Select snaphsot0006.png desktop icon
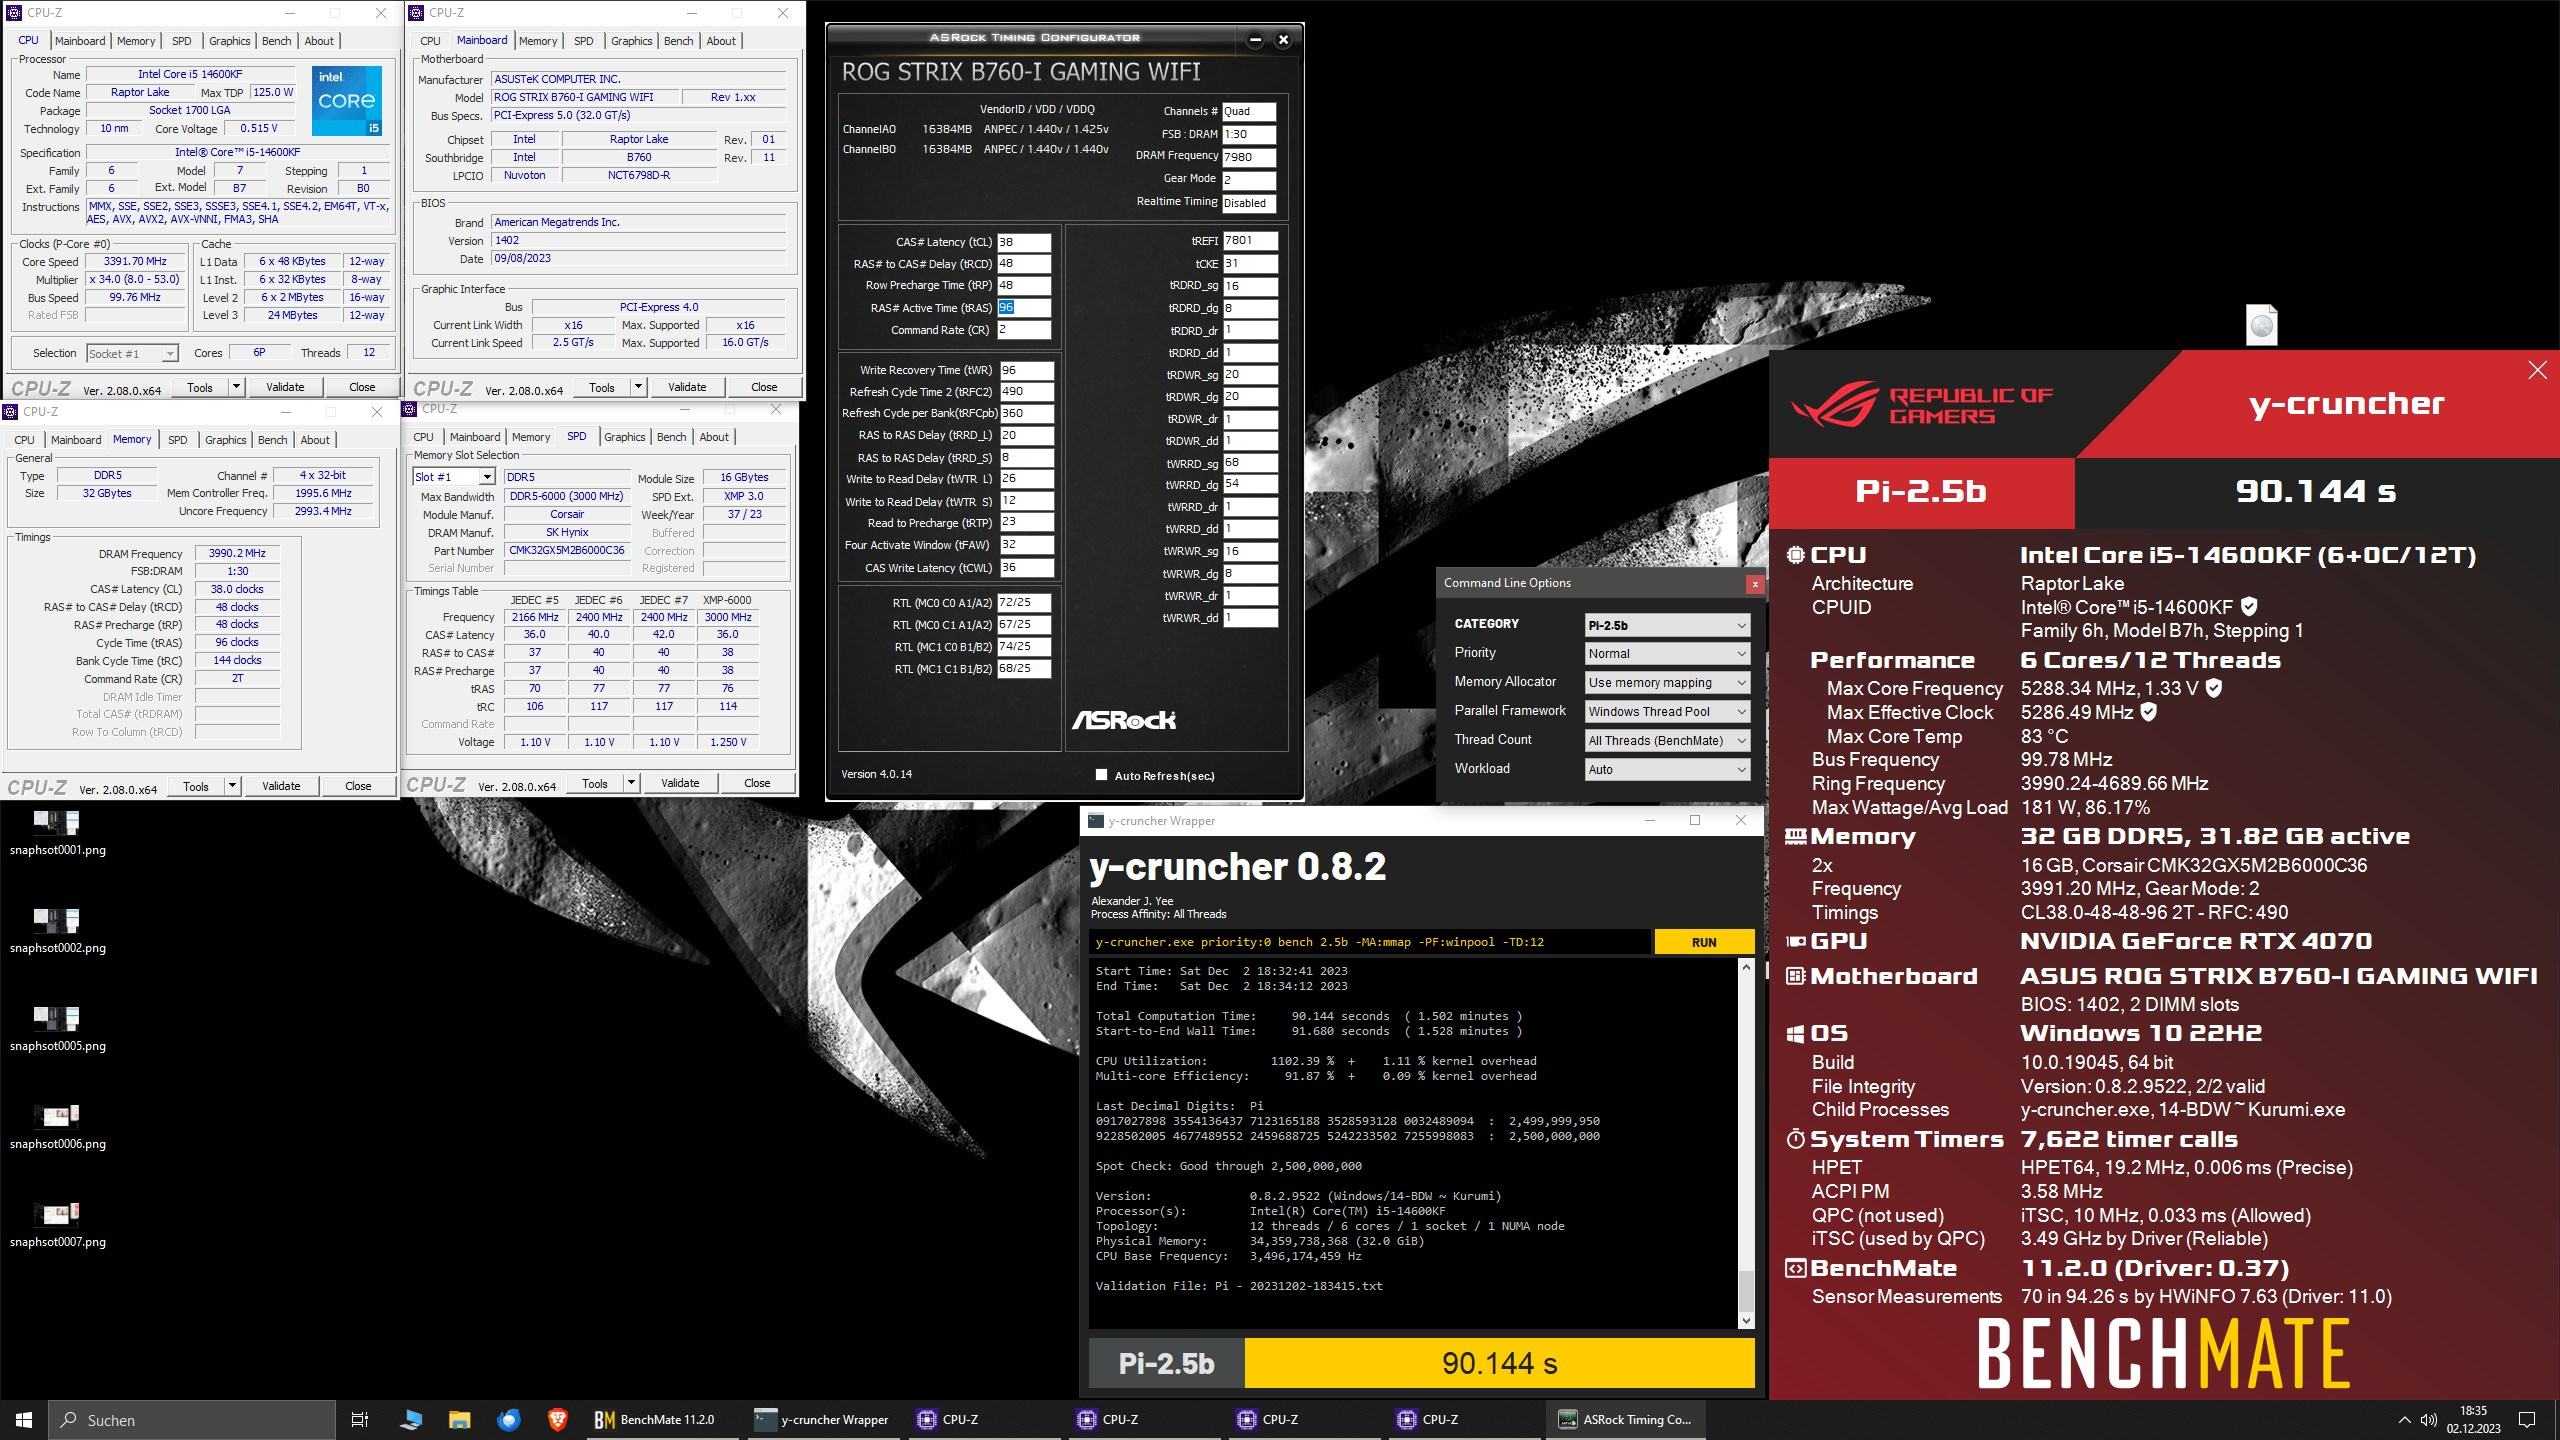 57,1127
